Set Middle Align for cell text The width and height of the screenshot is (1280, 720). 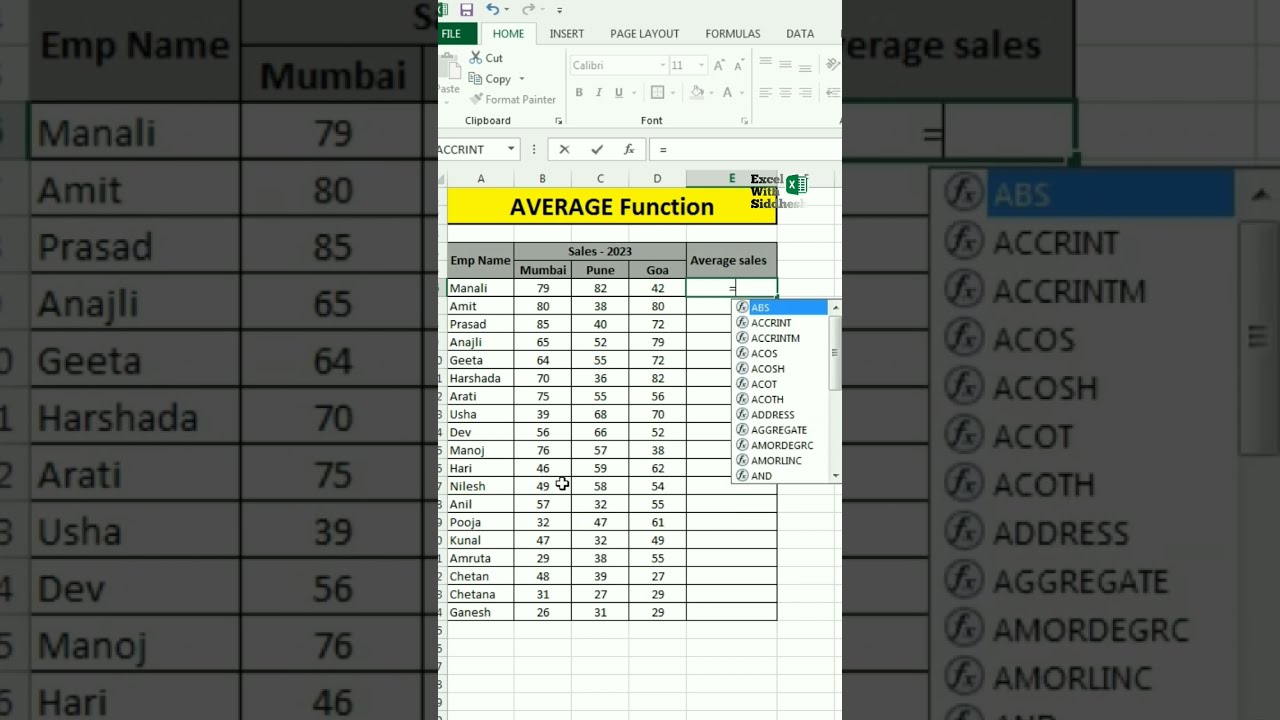(786, 65)
